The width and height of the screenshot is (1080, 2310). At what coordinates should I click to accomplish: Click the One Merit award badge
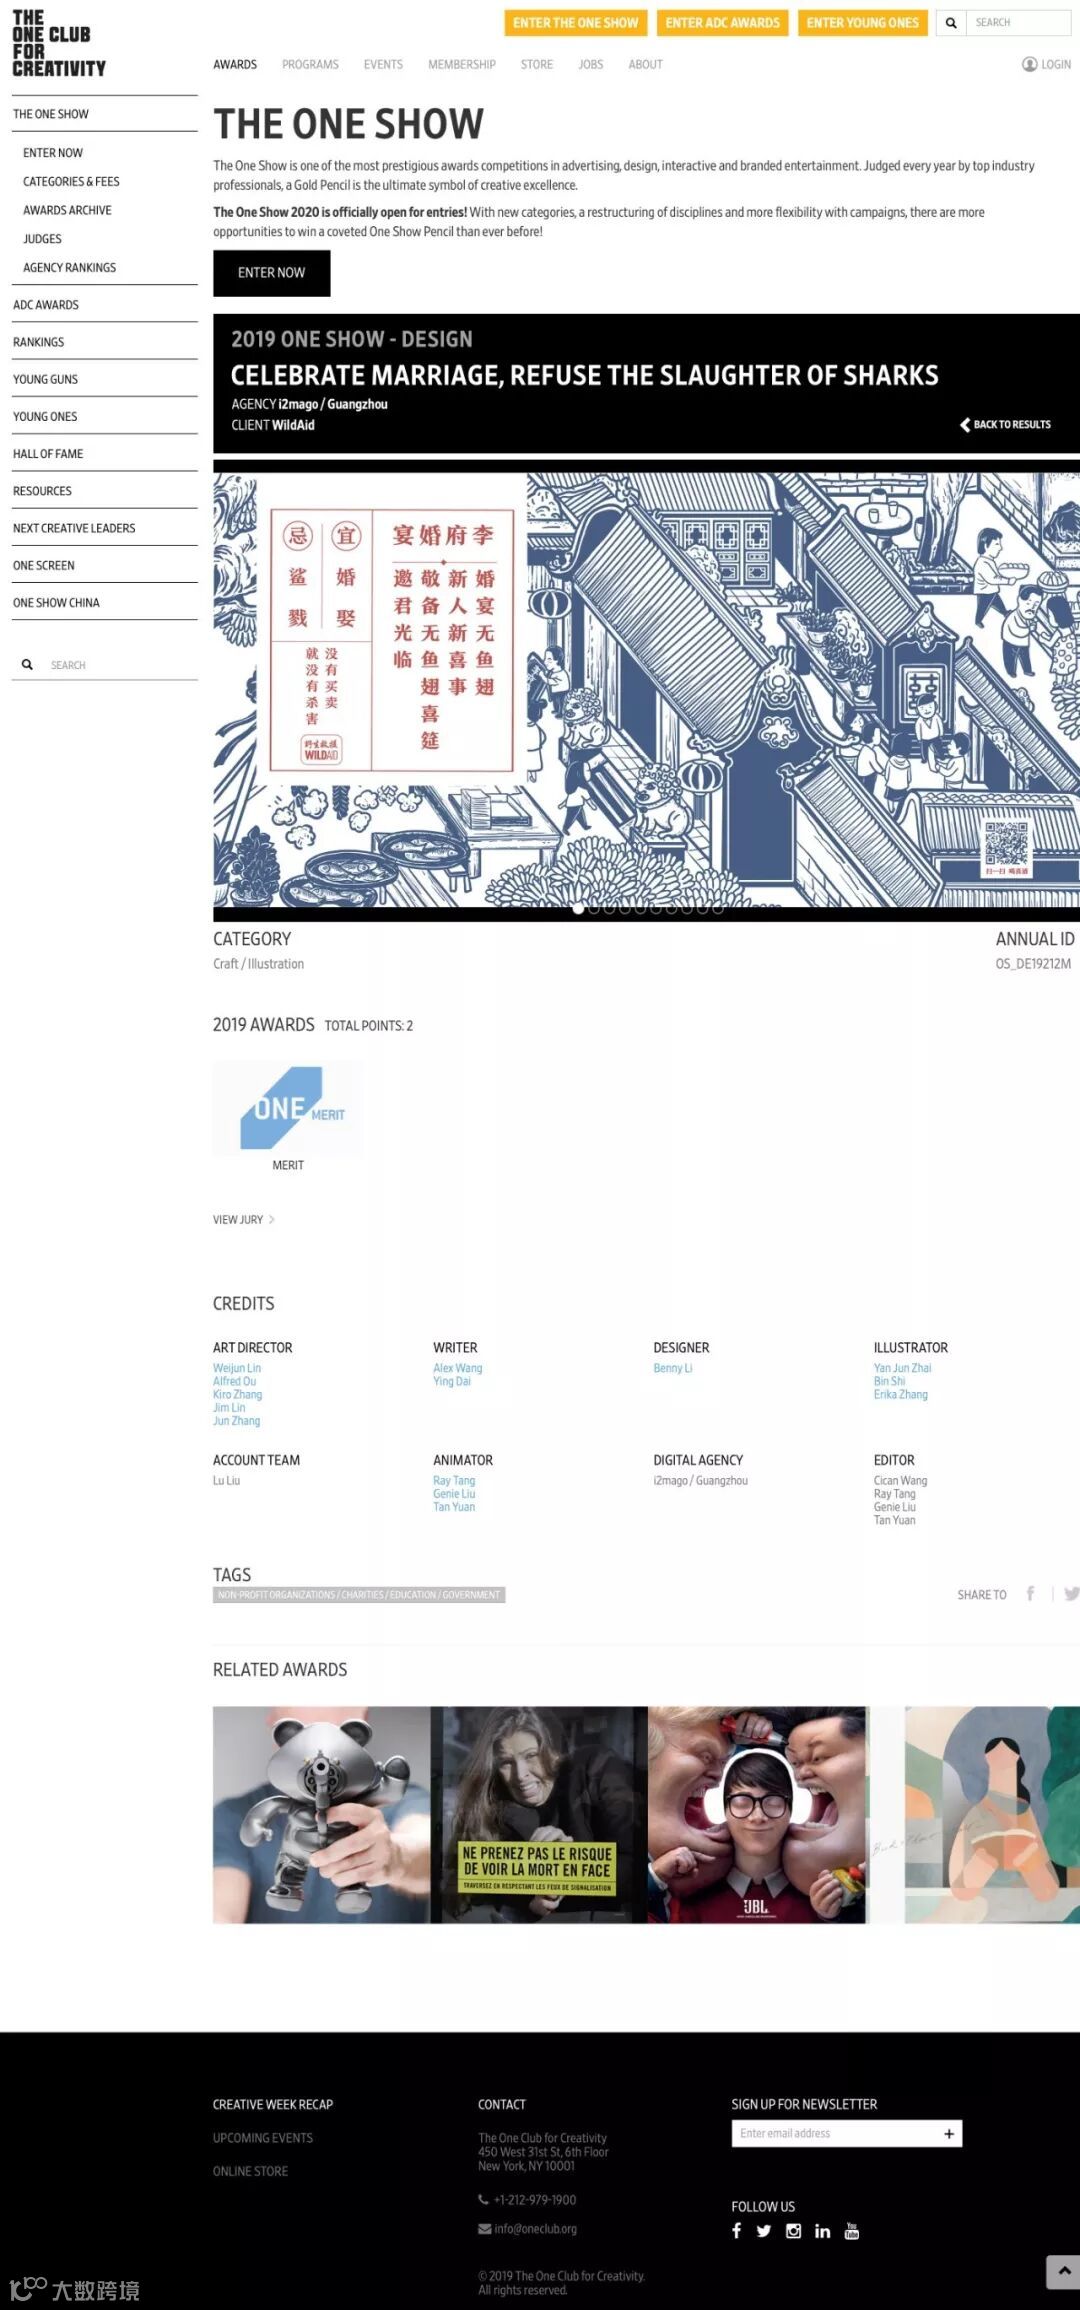[x=288, y=1108]
